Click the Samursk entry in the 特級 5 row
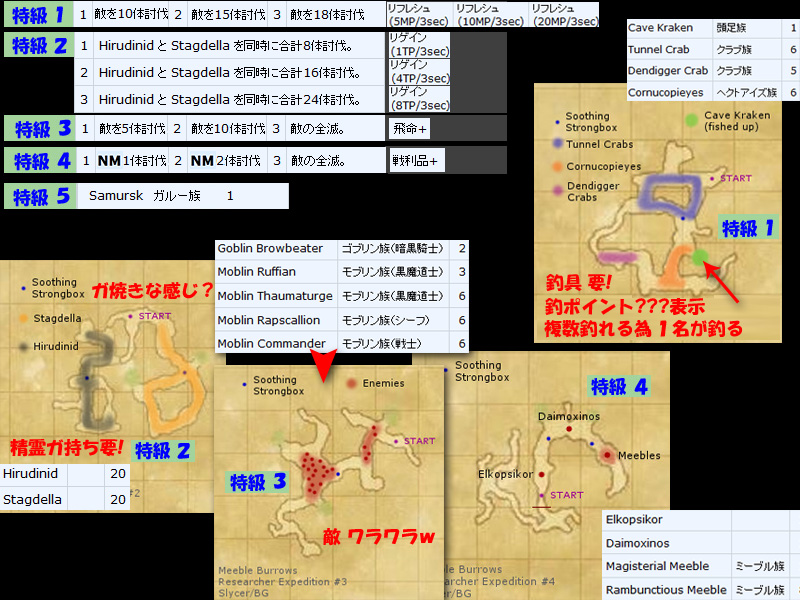This screenshot has width=800, height=600. tap(116, 195)
